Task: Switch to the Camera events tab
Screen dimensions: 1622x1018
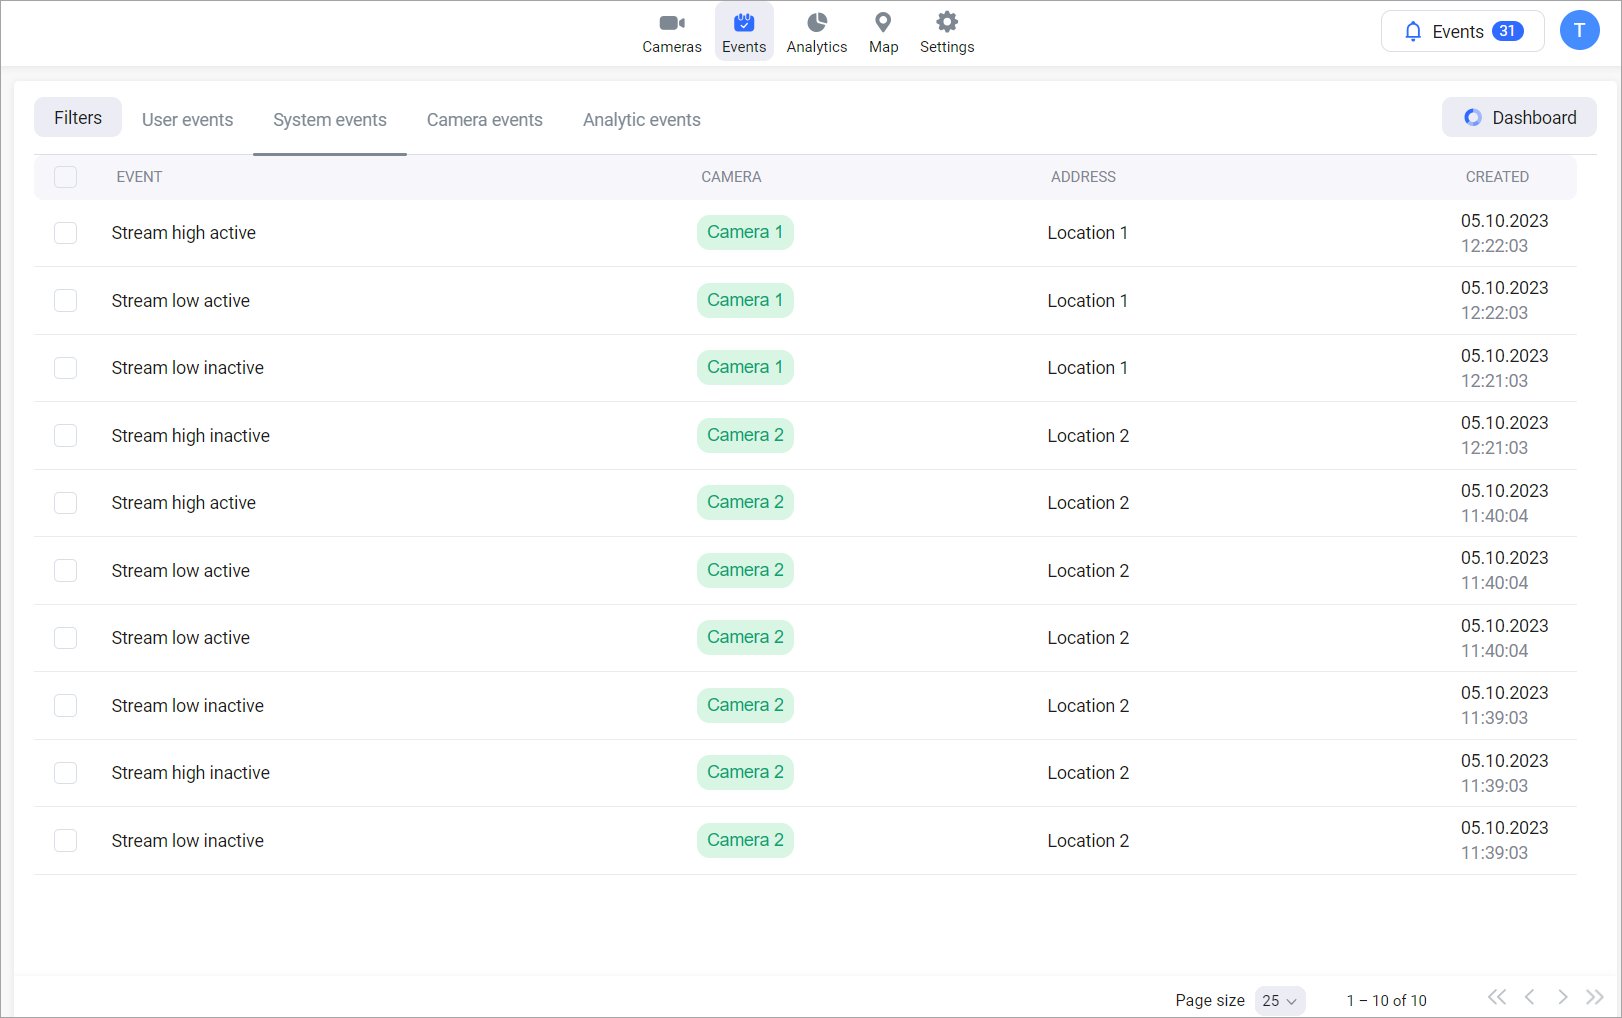Action: click(x=484, y=120)
